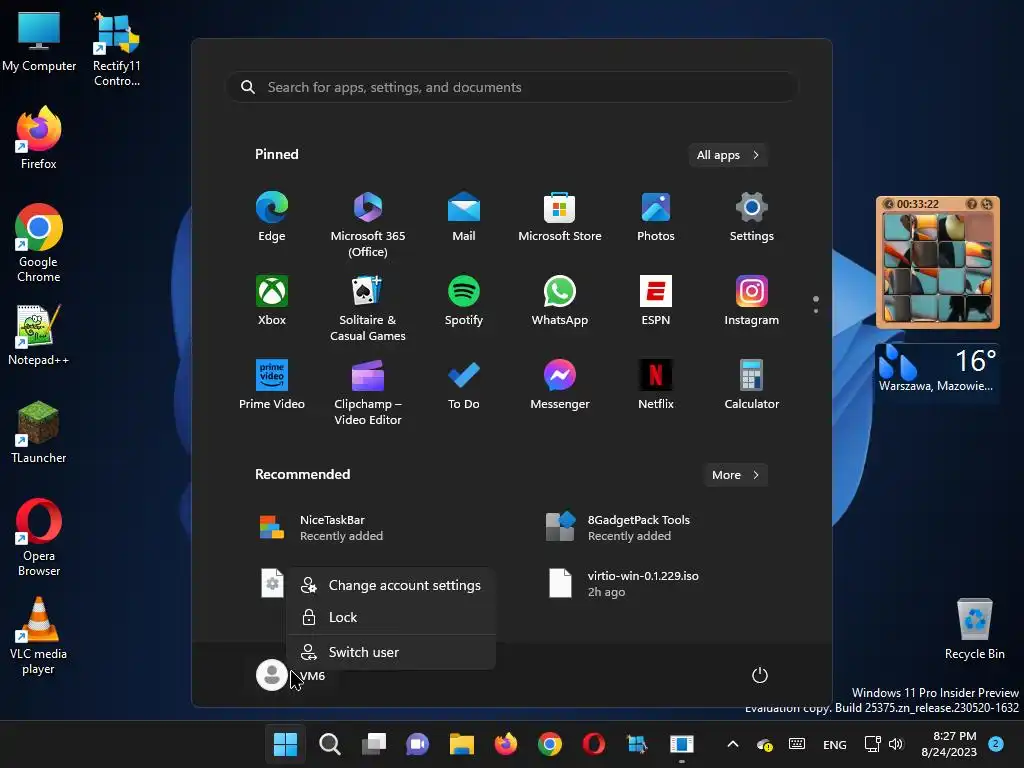Click the pinned apps page indicator dots
Screen dimensions: 1024x768
point(816,304)
